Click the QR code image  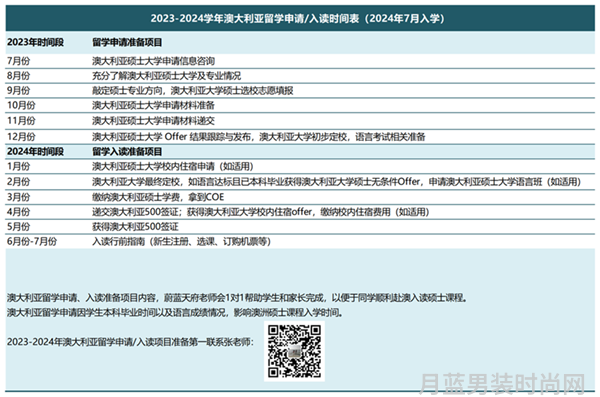pos(294,351)
